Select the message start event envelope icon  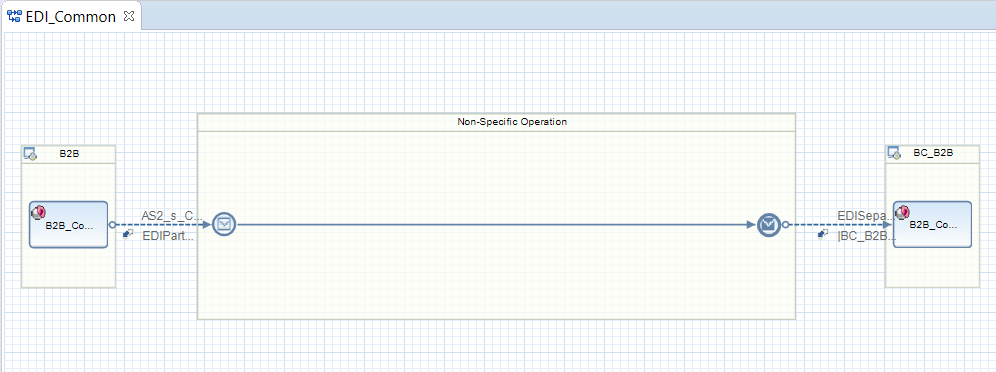pos(224,224)
